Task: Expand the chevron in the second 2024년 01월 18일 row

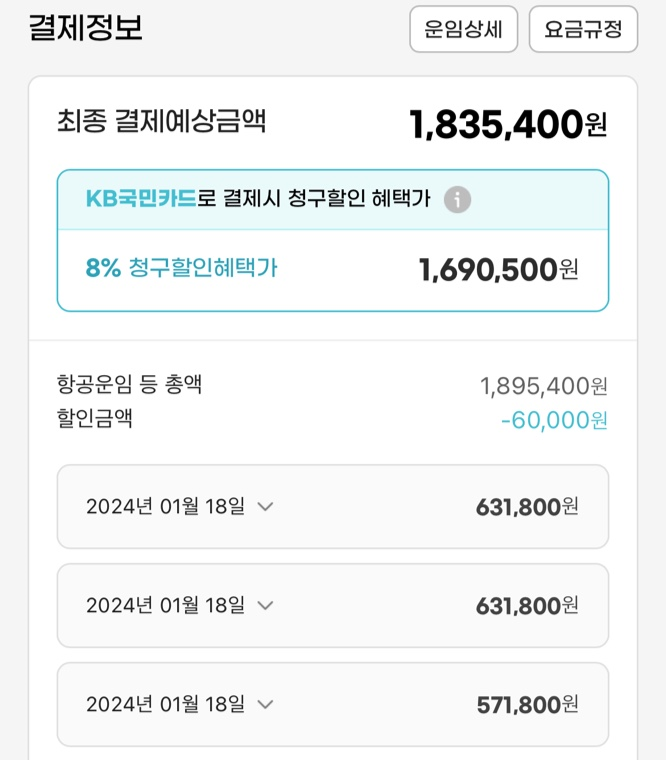Action: pyautogui.click(x=265, y=606)
